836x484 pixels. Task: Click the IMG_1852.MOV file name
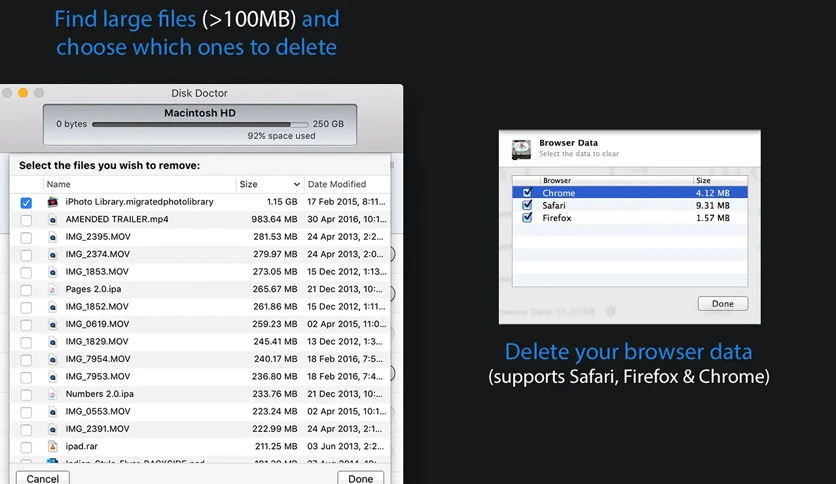tap(97, 306)
